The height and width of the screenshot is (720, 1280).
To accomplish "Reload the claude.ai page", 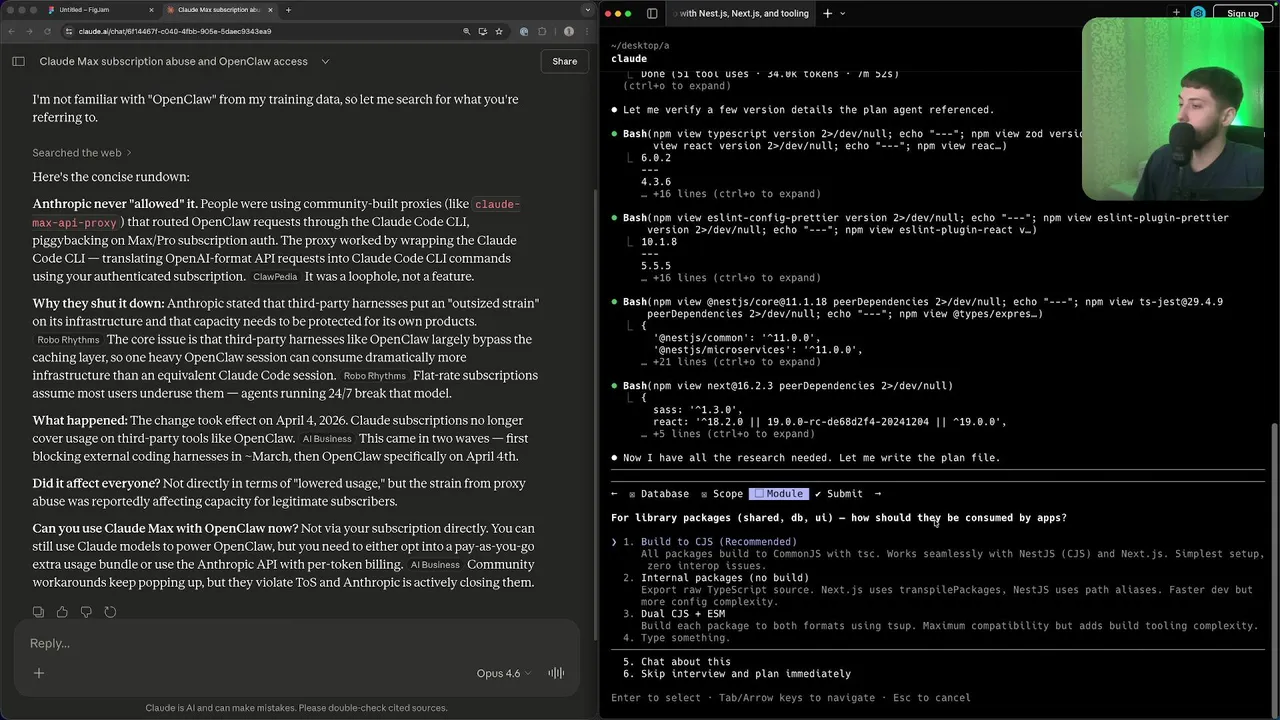I will 47,31.
